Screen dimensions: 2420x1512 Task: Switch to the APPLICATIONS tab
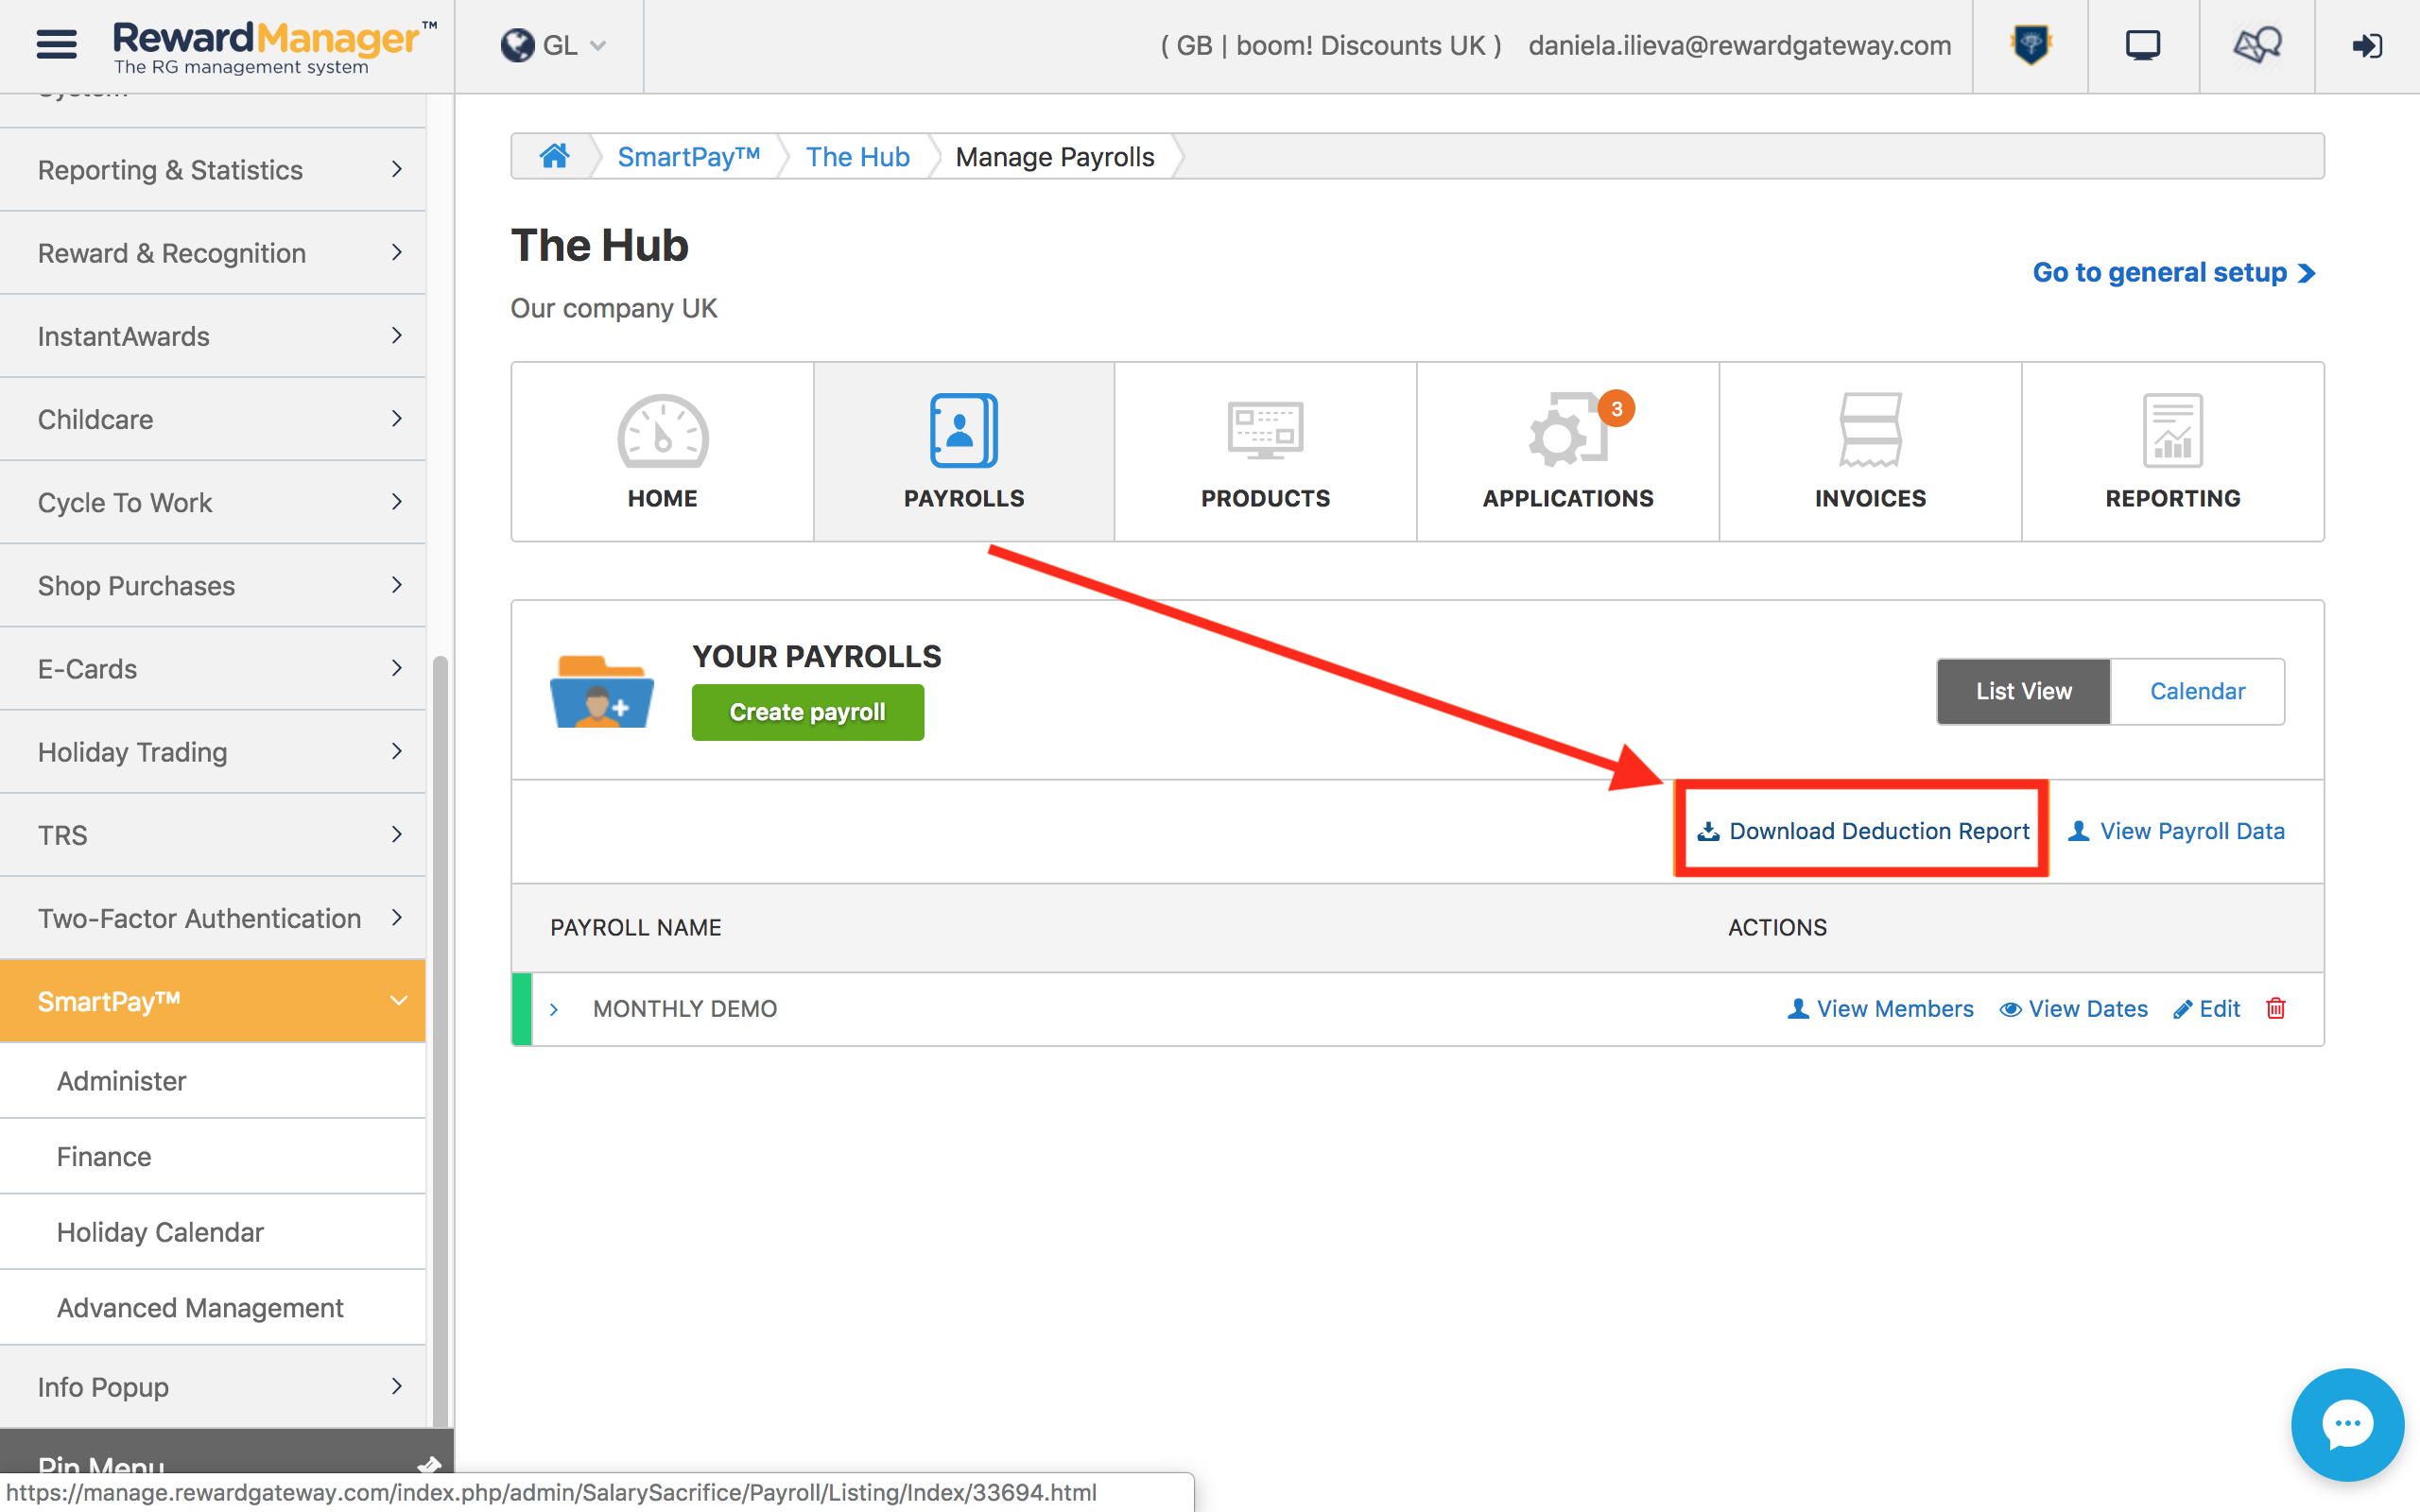click(x=1567, y=452)
